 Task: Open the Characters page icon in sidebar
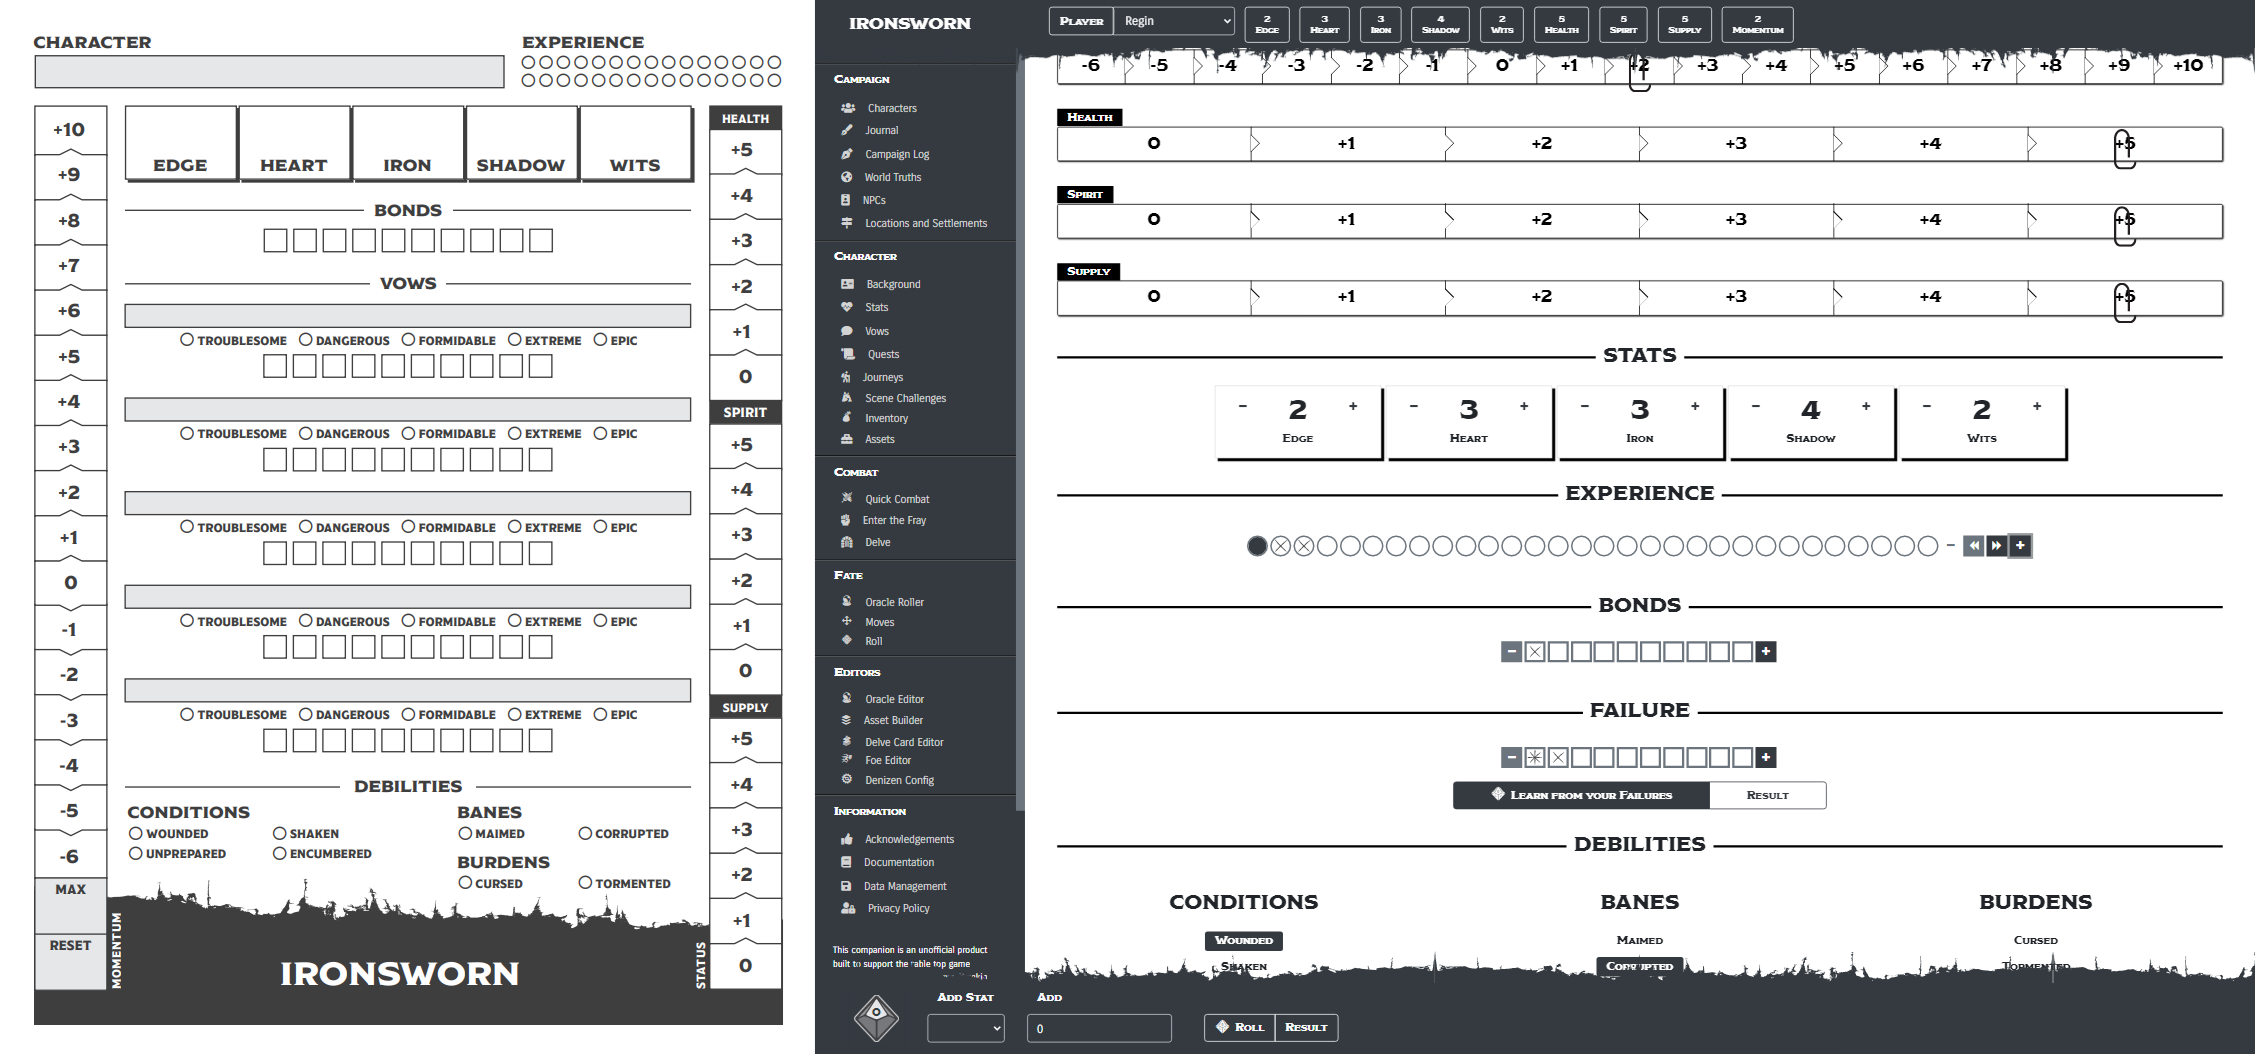(848, 108)
